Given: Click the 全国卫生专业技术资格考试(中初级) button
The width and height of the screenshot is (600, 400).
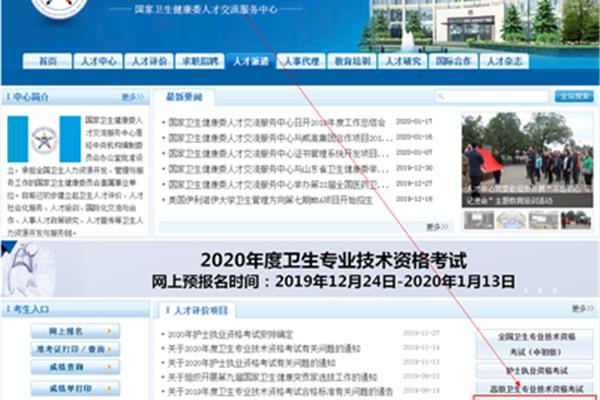Looking at the screenshot, I should click(535, 344).
